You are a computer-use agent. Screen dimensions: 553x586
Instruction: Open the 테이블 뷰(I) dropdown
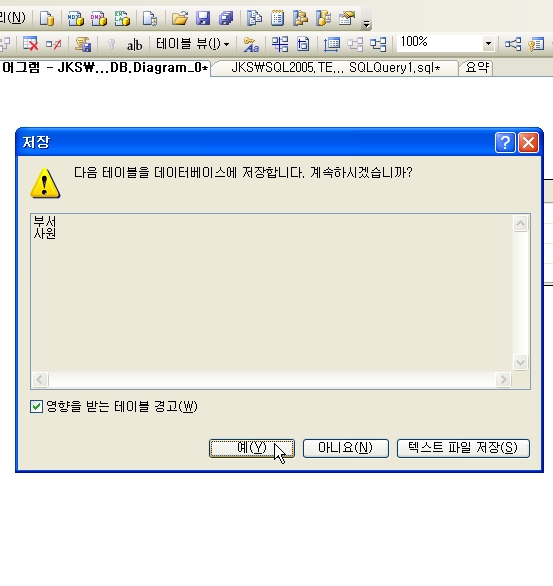192,44
